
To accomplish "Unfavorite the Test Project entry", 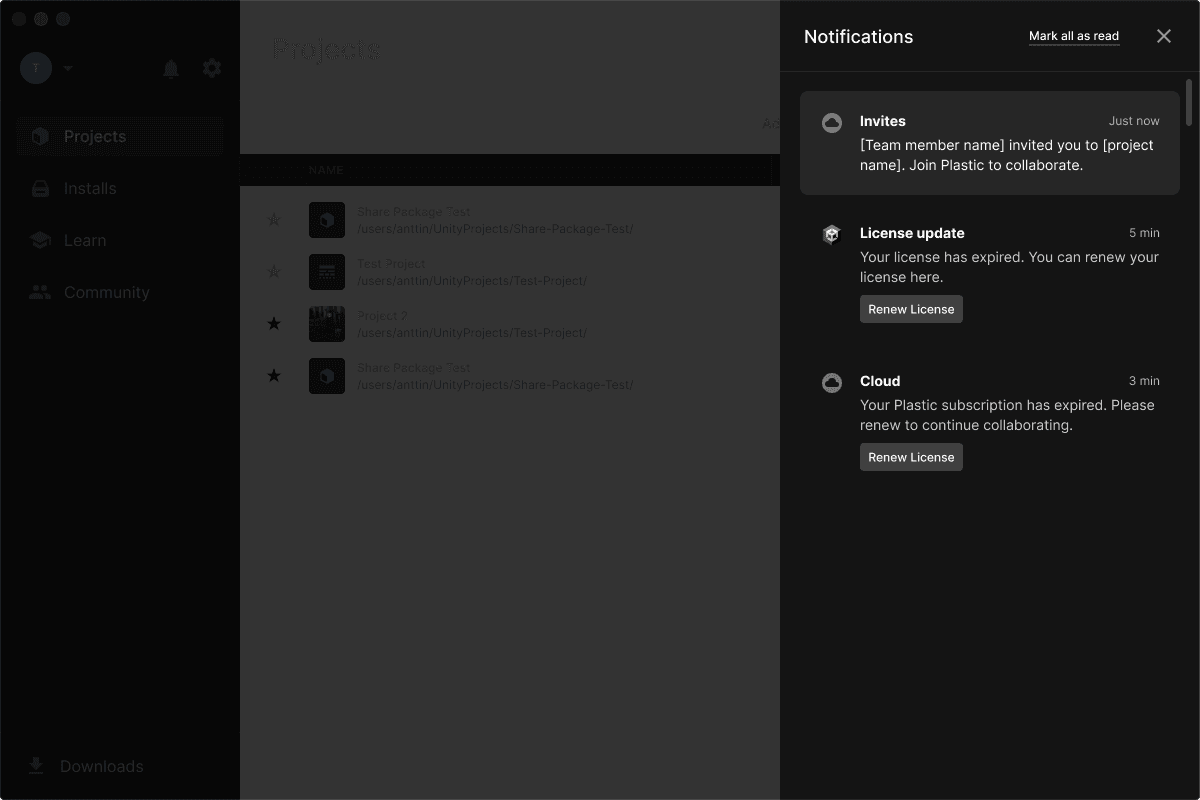I will pyautogui.click(x=273, y=271).
